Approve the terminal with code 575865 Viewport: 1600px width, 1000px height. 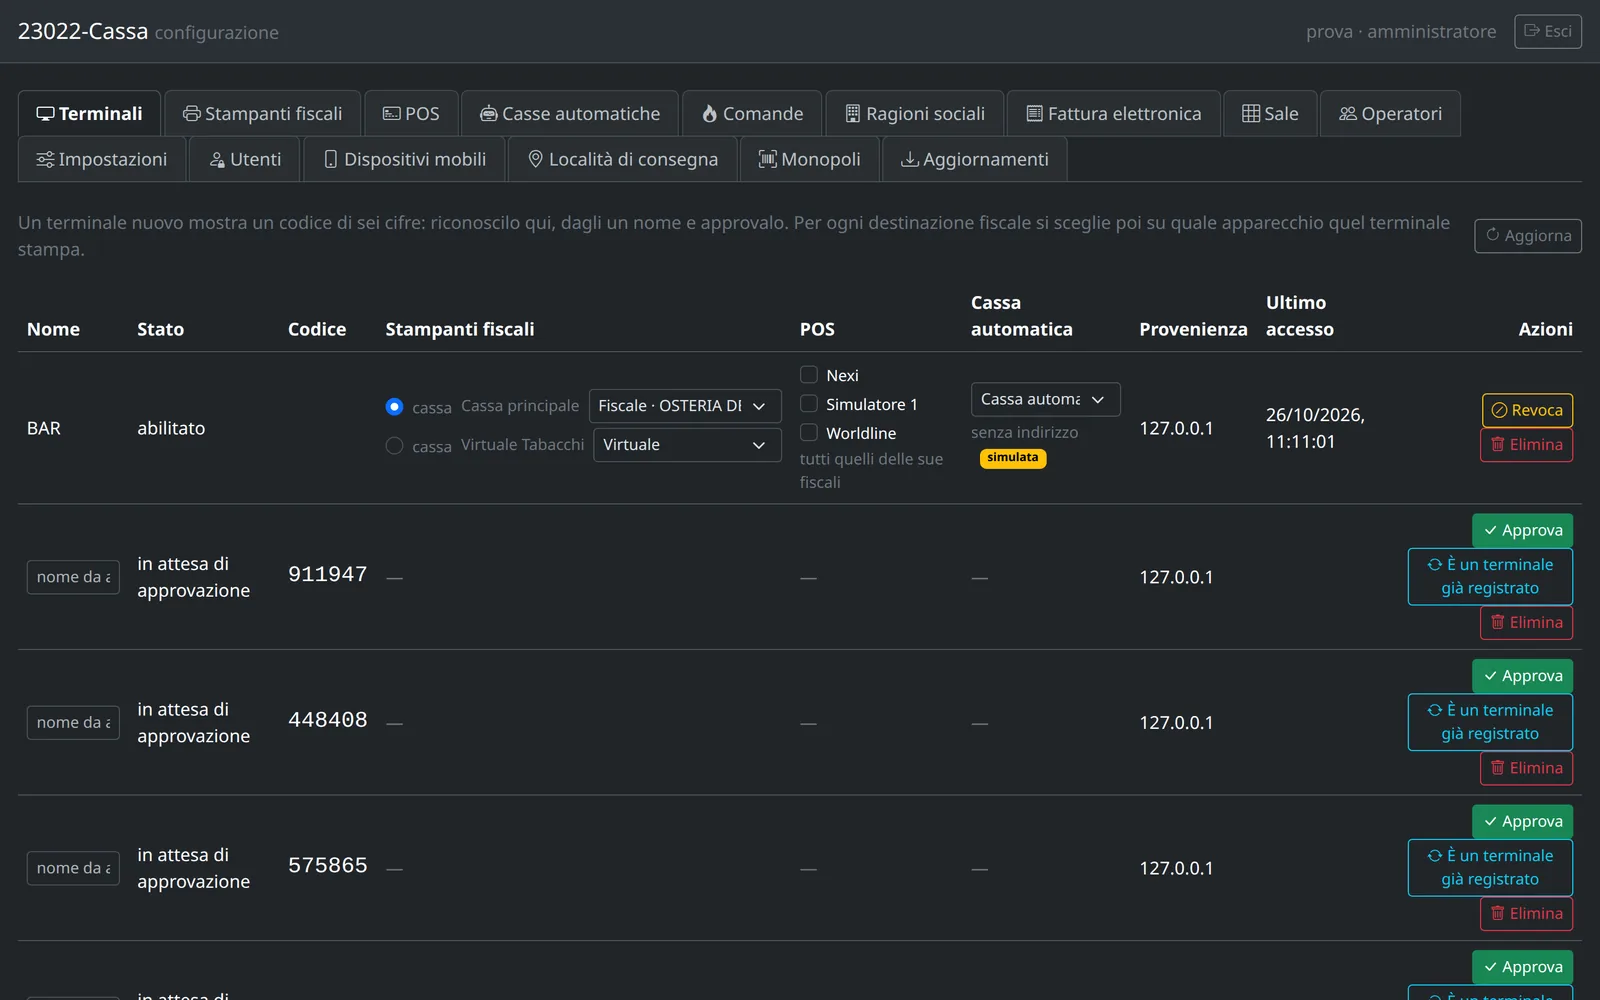coord(1522,821)
